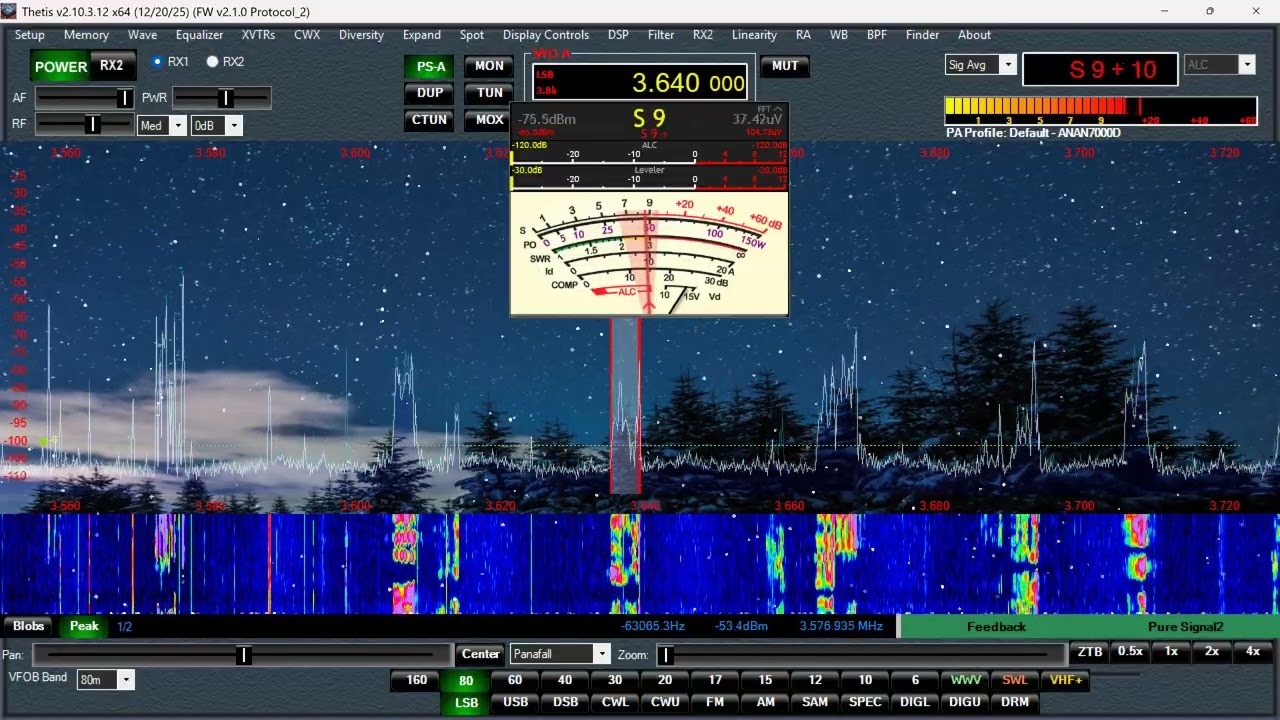Open the Filter menu
This screenshot has width=1280, height=720.
pyautogui.click(x=661, y=34)
